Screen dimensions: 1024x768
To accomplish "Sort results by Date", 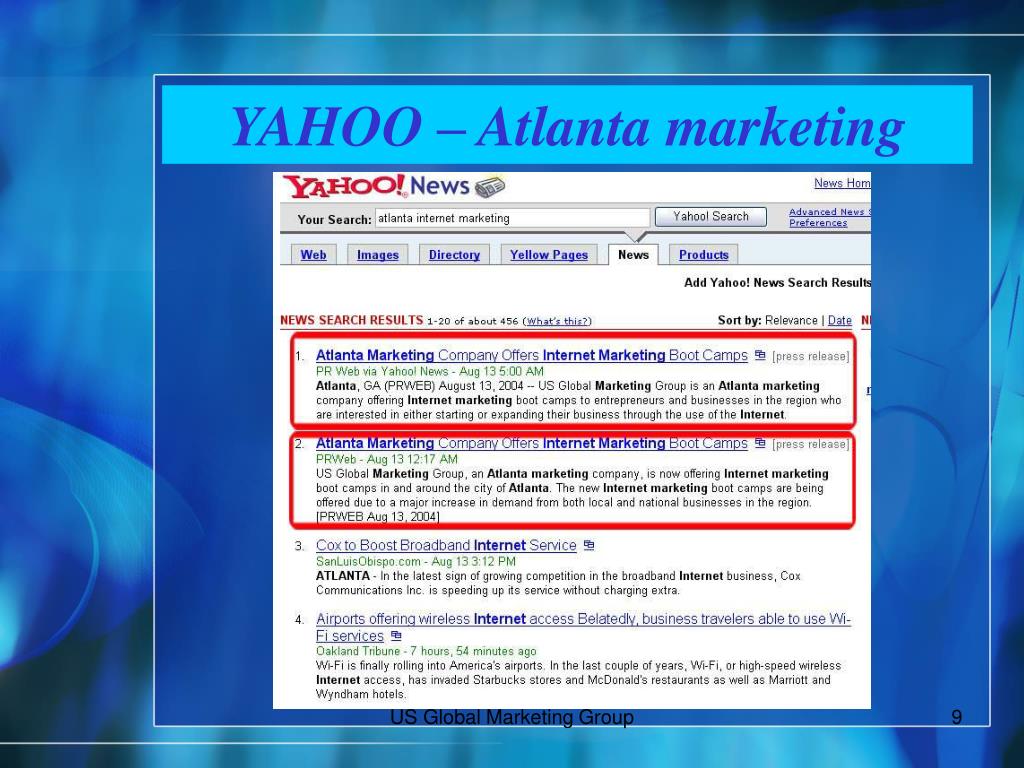I will 839,321.
